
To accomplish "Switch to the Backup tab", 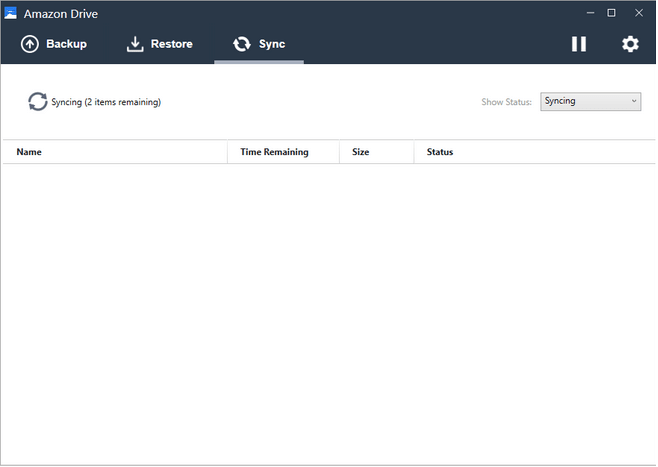I will coord(66,44).
